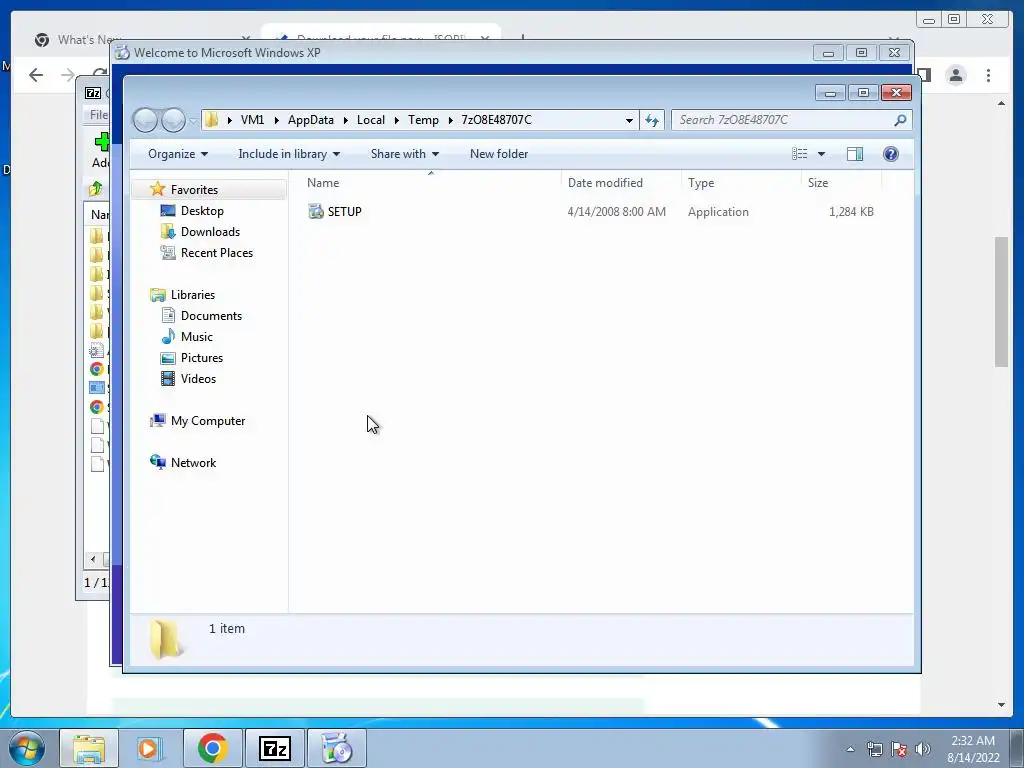Viewport: 1024px width, 768px height.
Task: Create a New folder
Action: pos(499,154)
